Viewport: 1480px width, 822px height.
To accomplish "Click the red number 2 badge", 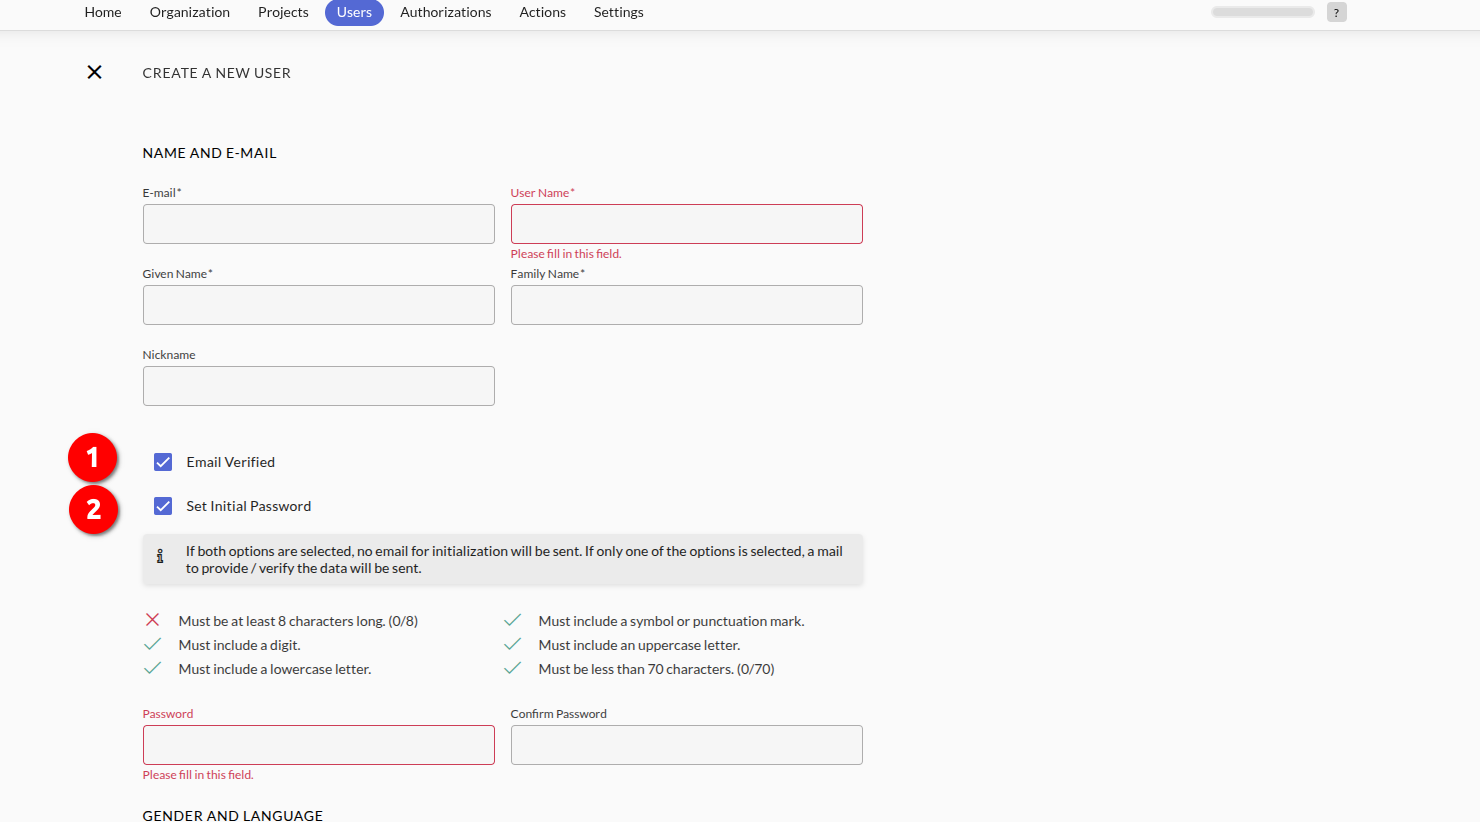I will (x=93, y=509).
